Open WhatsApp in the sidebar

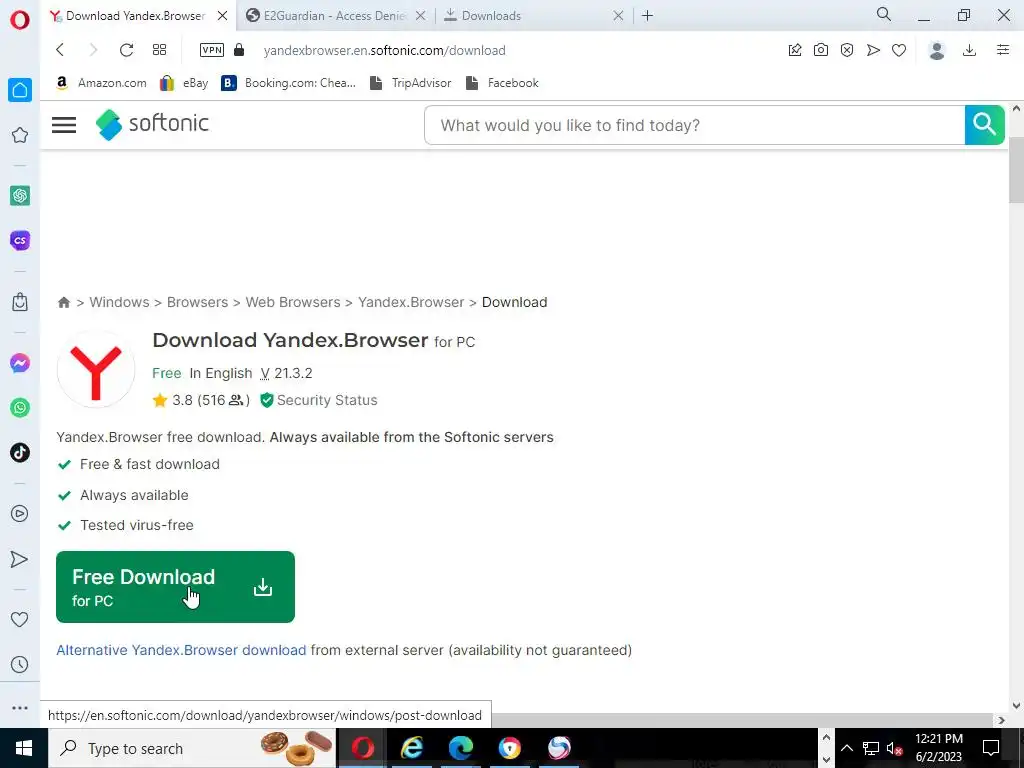click(x=20, y=408)
